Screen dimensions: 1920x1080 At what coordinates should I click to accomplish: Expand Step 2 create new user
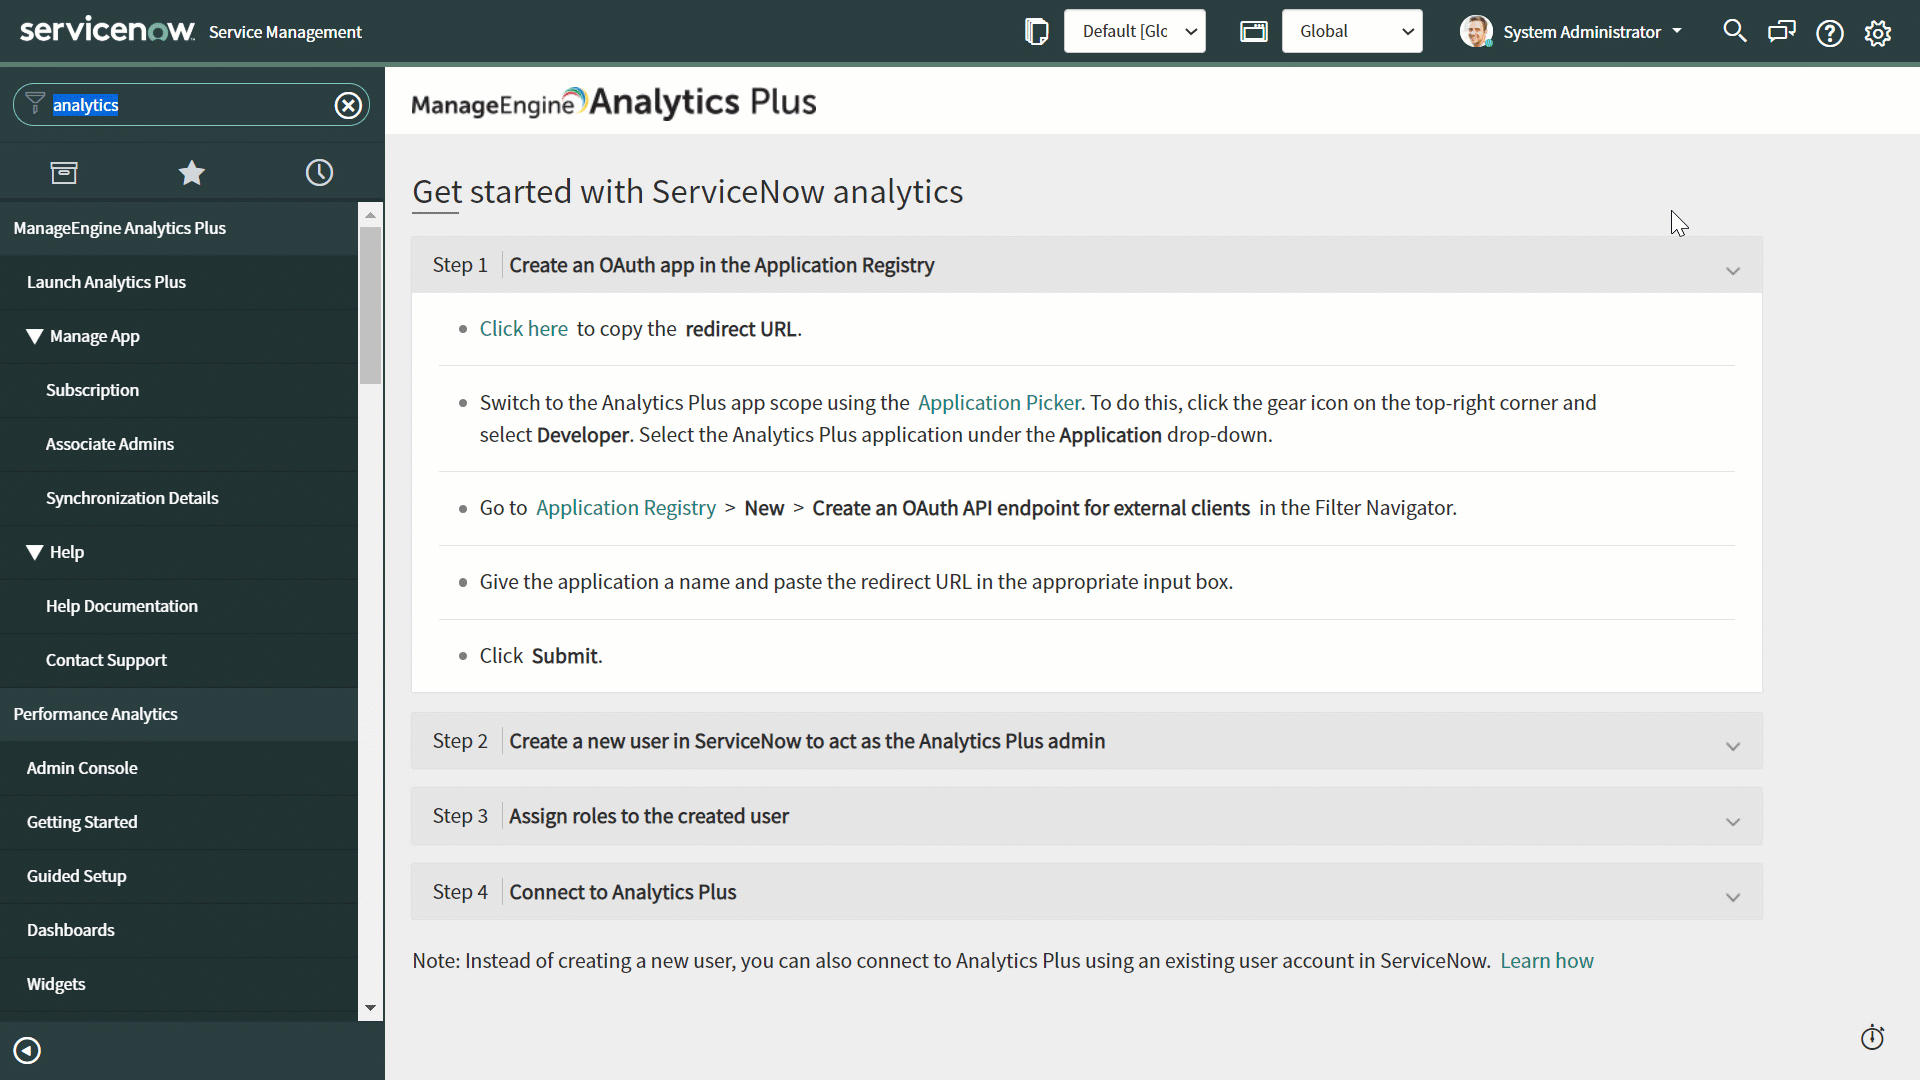pos(1086,741)
